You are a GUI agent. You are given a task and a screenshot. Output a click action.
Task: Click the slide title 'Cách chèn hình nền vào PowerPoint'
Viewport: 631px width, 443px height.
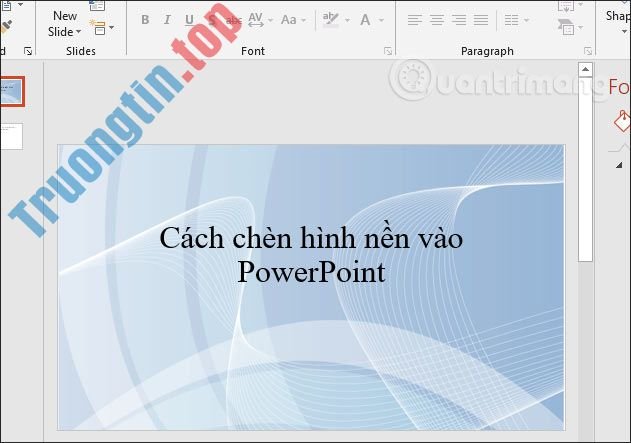click(311, 255)
